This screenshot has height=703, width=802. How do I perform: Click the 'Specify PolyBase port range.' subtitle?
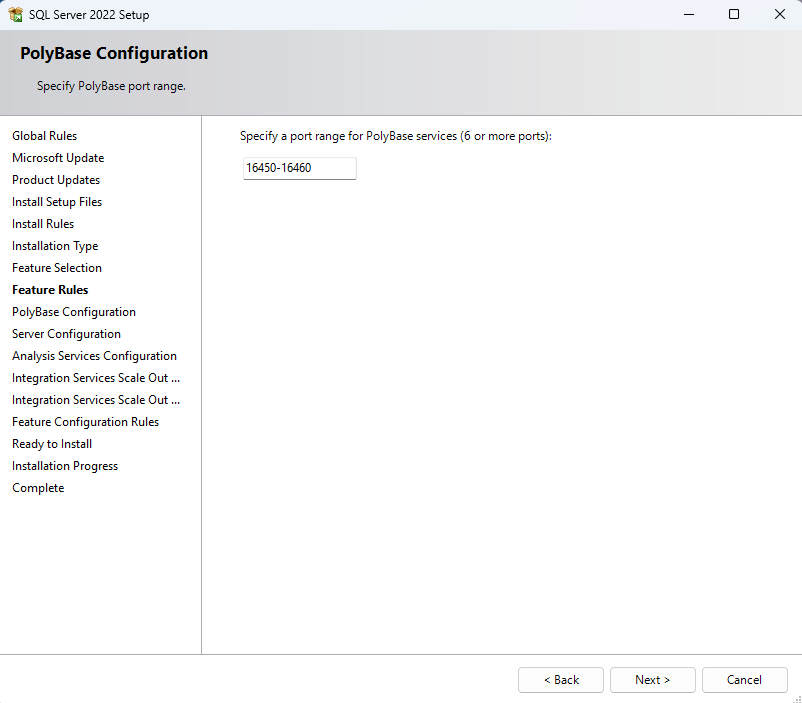pyautogui.click(x=111, y=86)
